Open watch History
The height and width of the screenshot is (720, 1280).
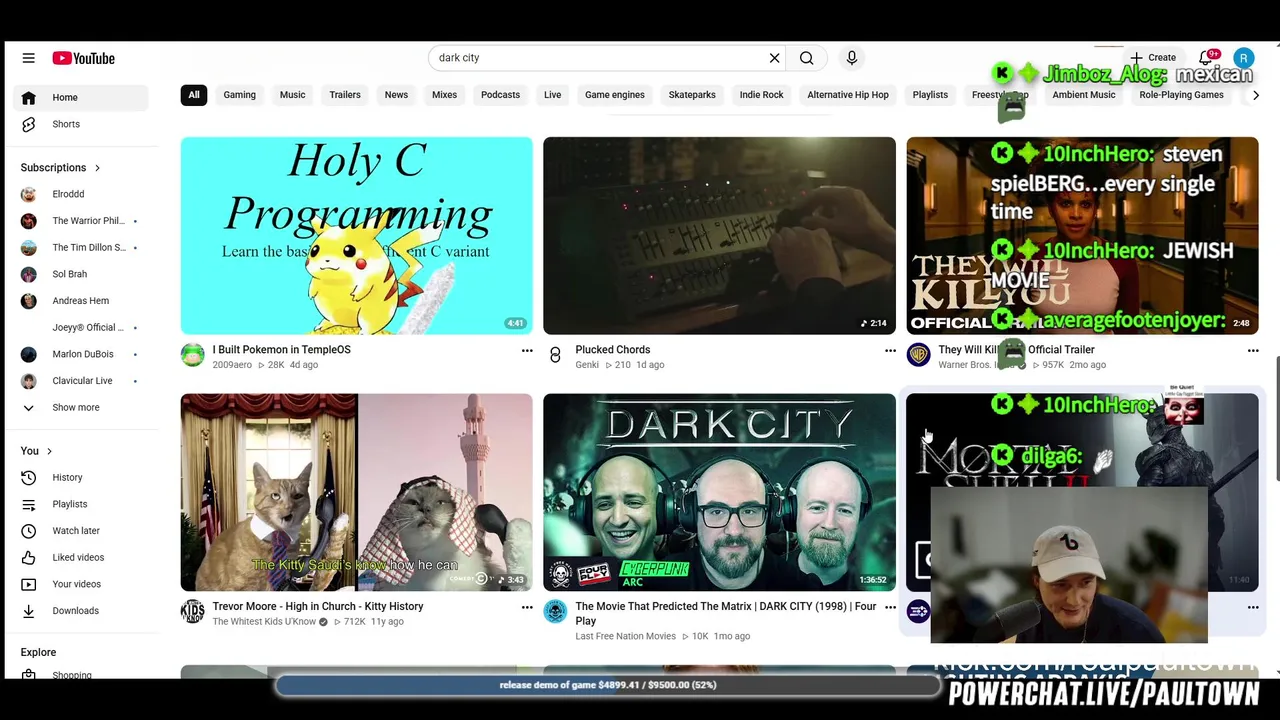pyautogui.click(x=81, y=477)
